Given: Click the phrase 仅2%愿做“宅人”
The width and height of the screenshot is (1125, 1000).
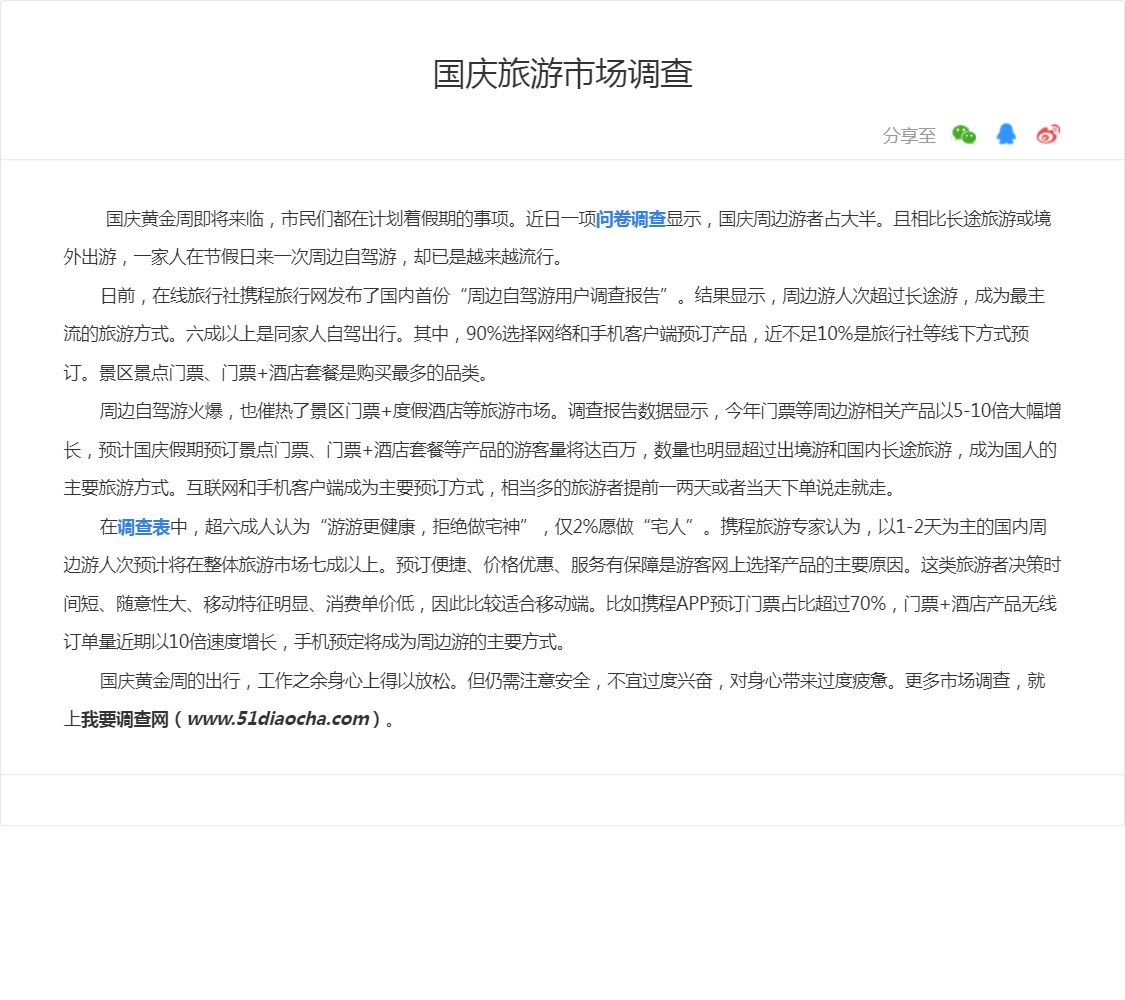Looking at the screenshot, I should coord(626,527).
